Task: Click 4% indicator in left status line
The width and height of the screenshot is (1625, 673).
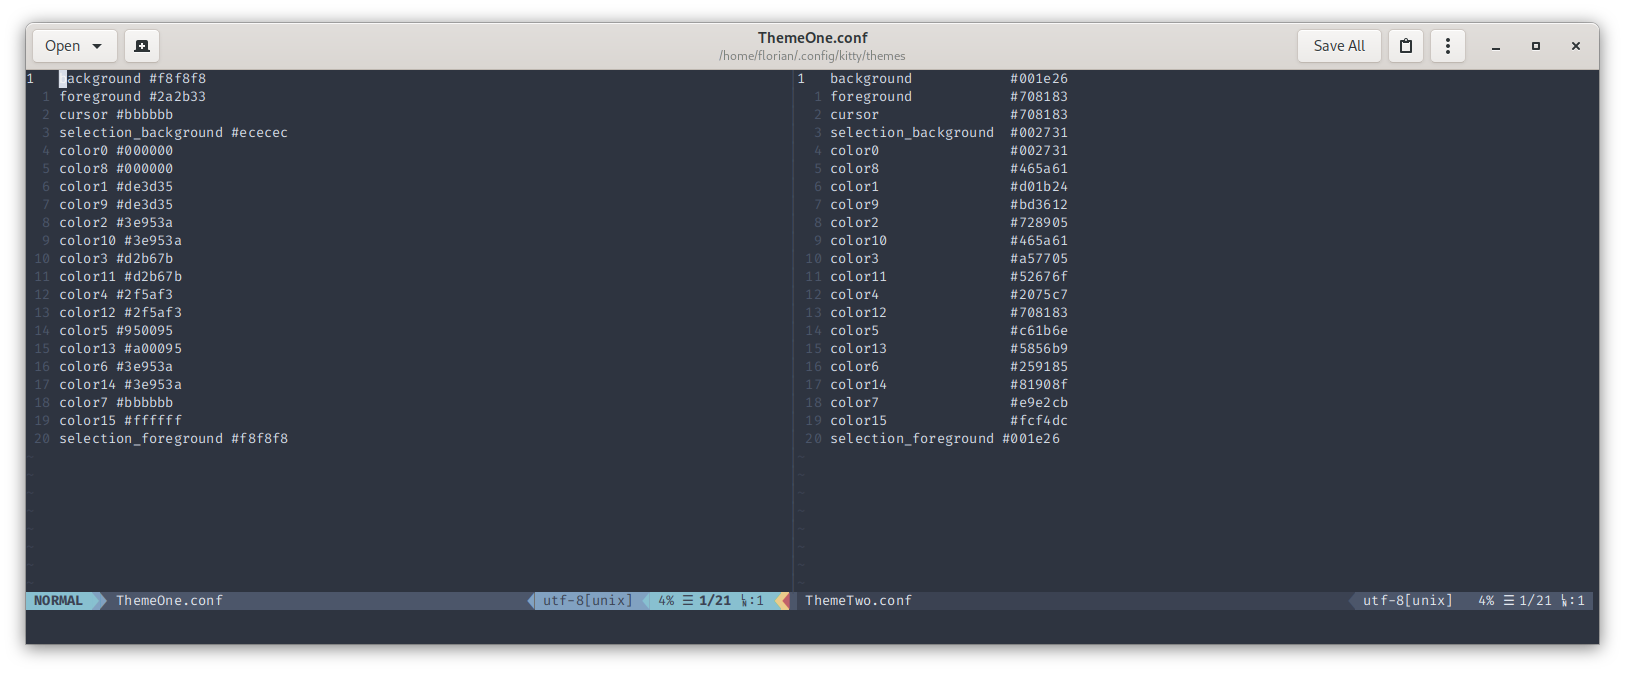Action: point(666,601)
